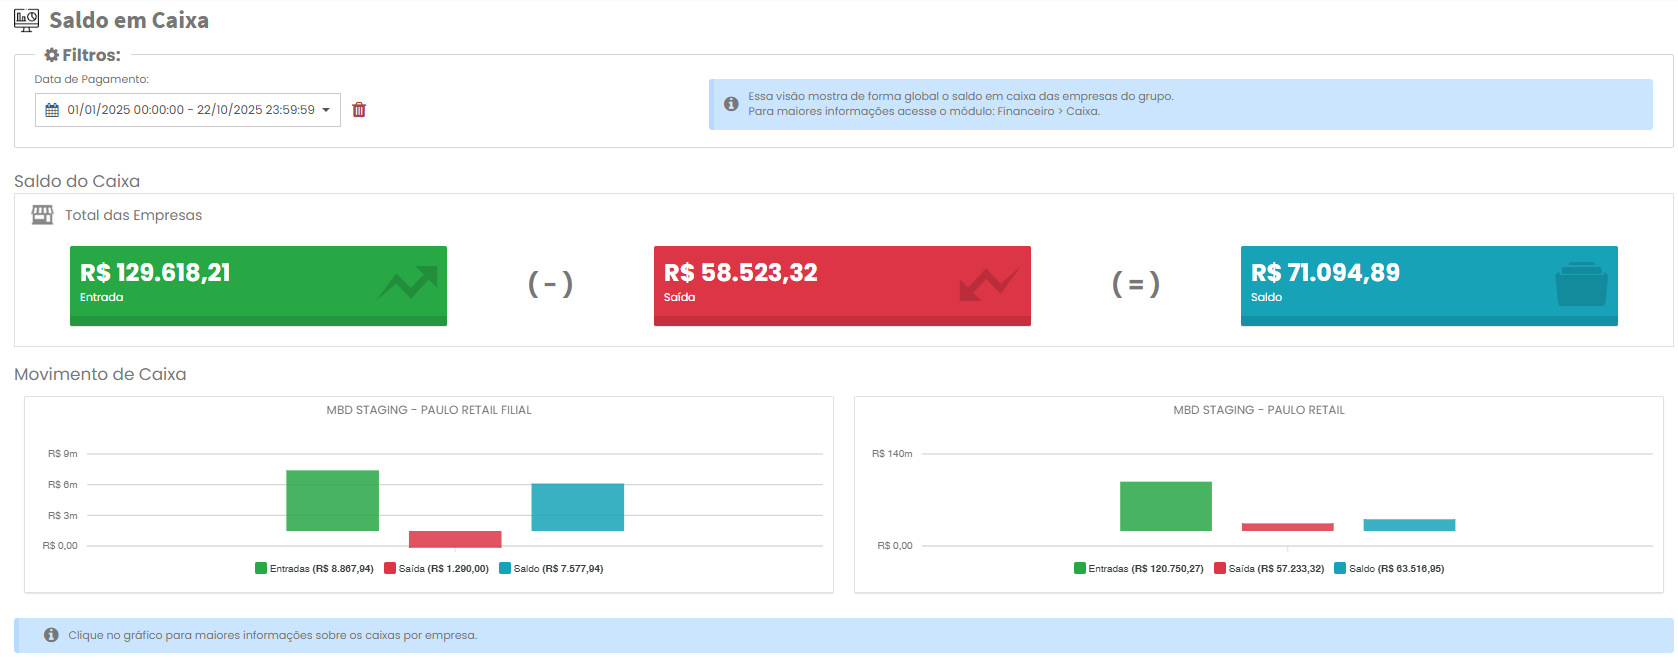This screenshot has height=662, width=1678.
Task: Toggle Entradas legend in PAULO RETAIL FILIAL chart
Action: pyautogui.click(x=314, y=569)
